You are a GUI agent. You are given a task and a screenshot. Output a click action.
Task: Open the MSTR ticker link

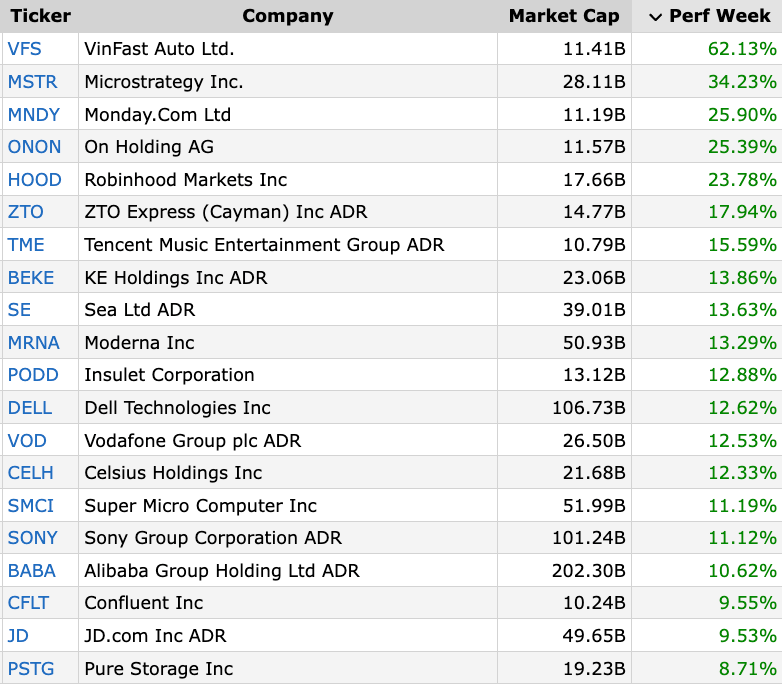(30, 82)
